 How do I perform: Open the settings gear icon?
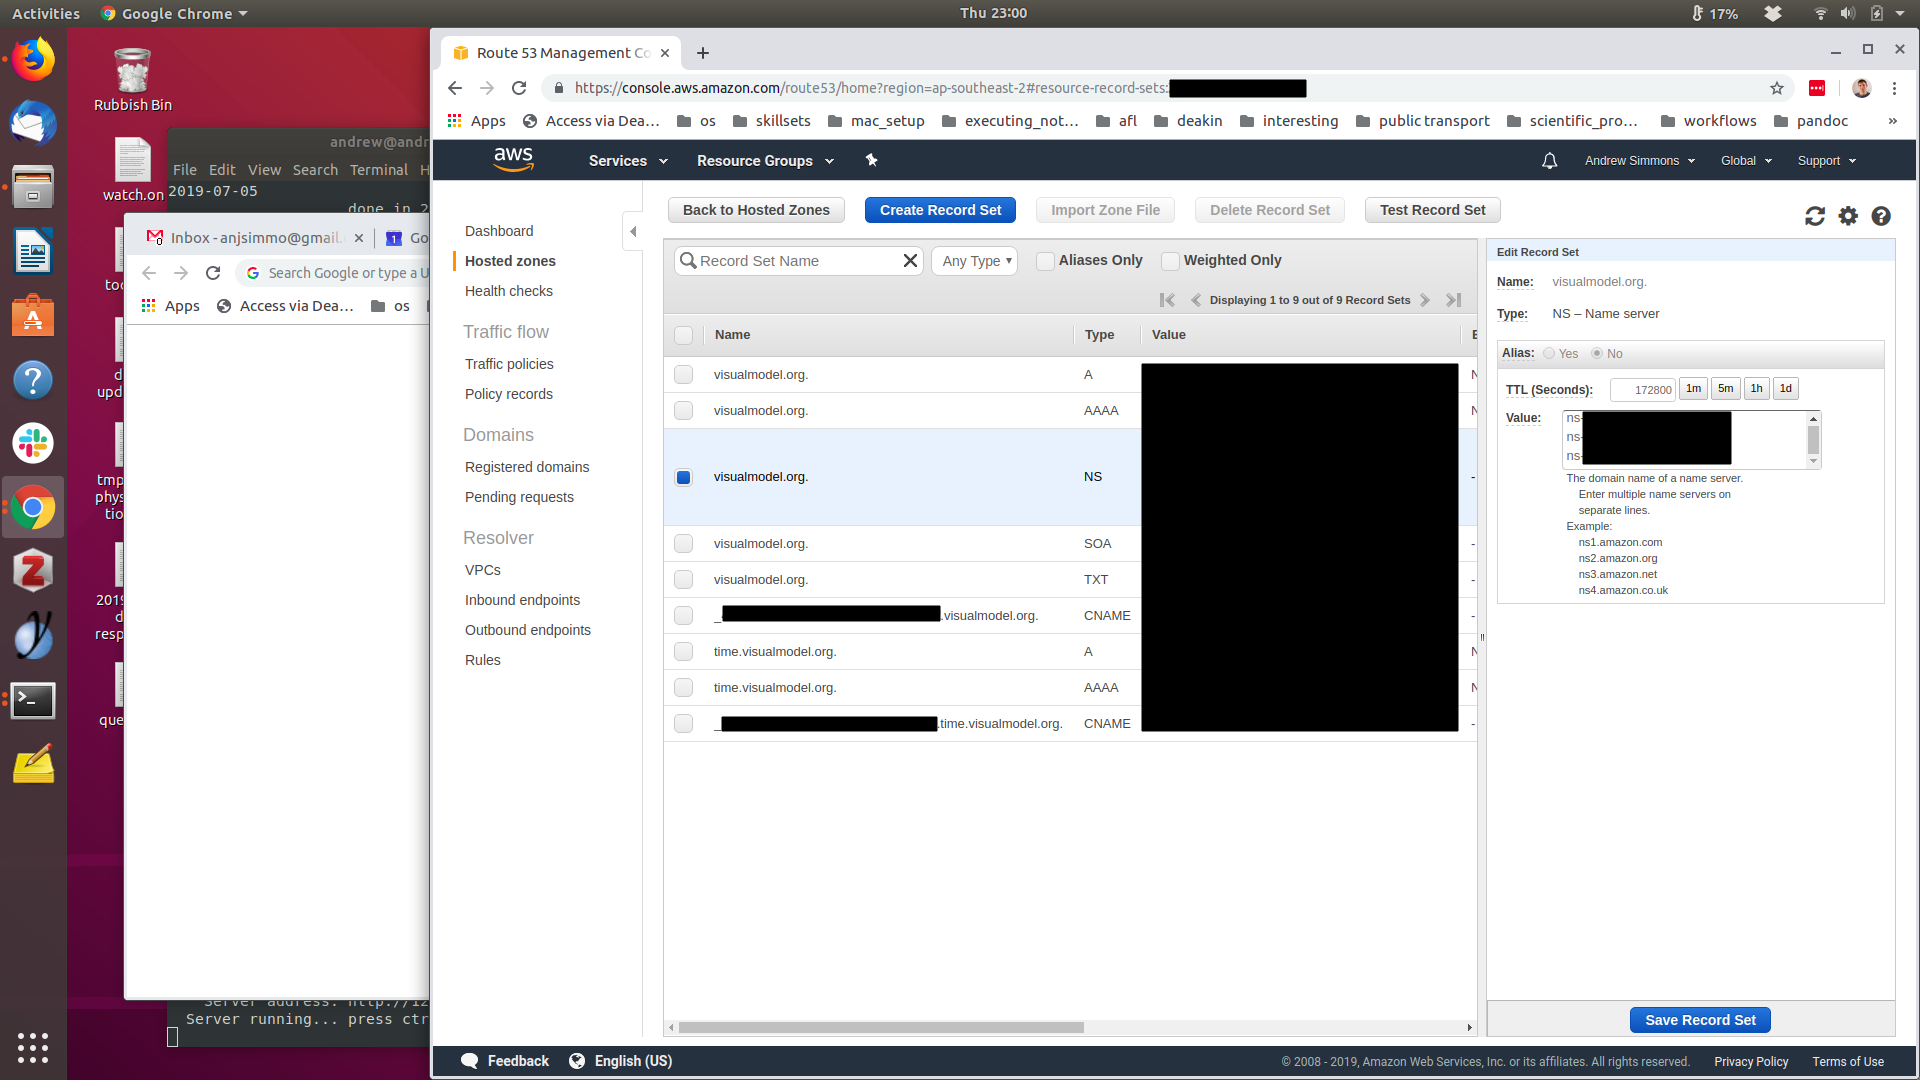coord(1848,216)
